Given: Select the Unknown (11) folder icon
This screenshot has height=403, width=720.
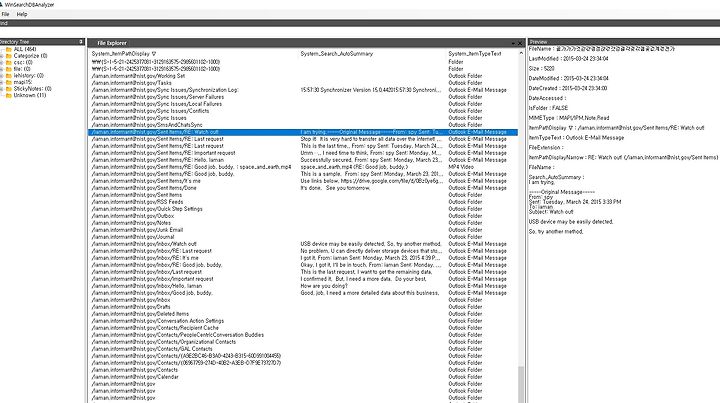Looking at the screenshot, I should [9, 95].
